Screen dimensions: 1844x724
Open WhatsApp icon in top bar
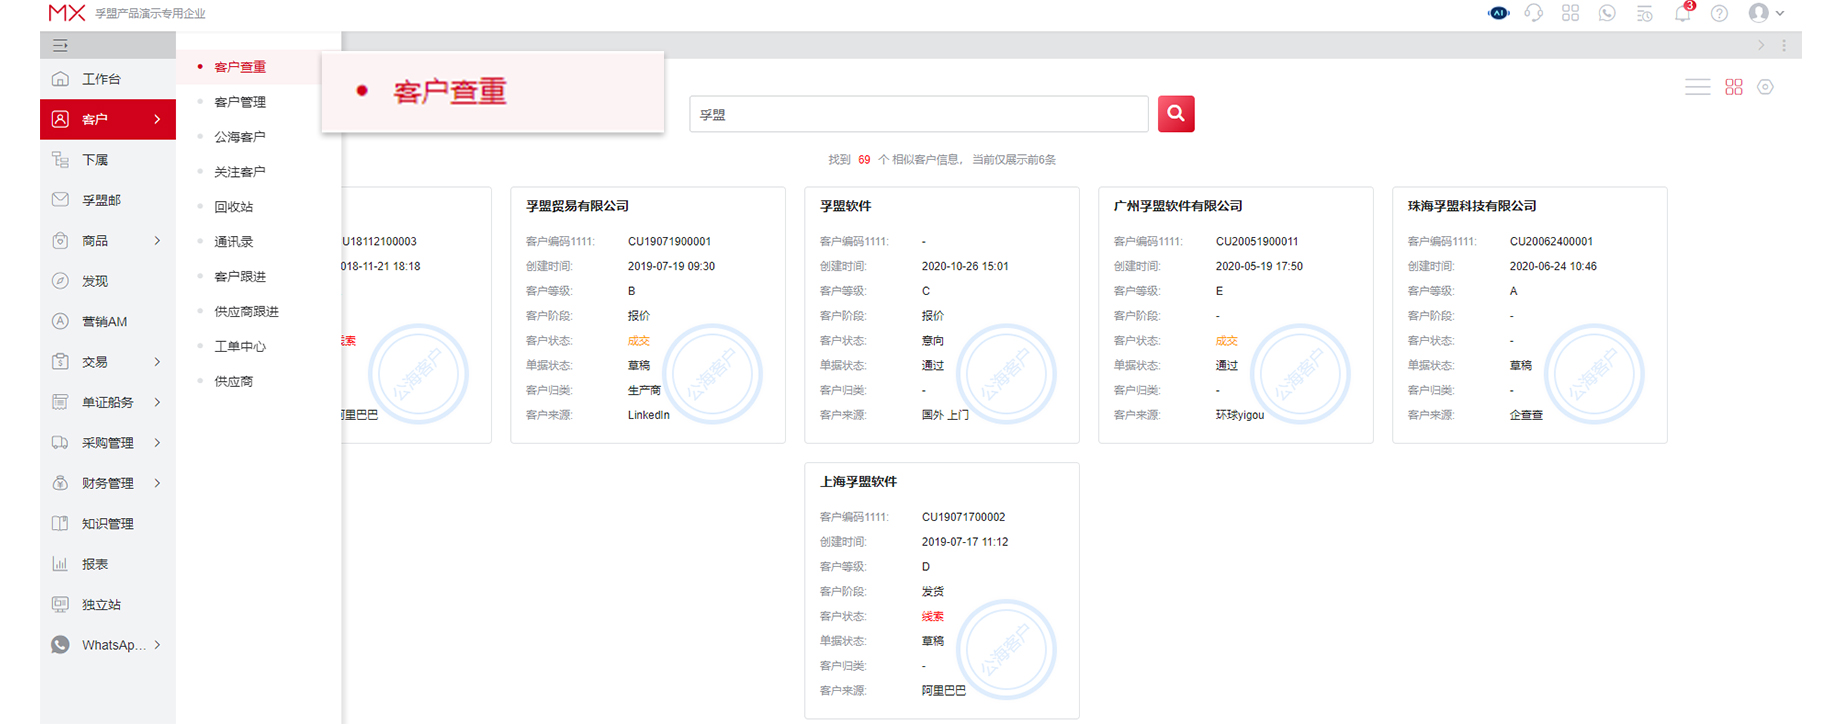point(1607,13)
